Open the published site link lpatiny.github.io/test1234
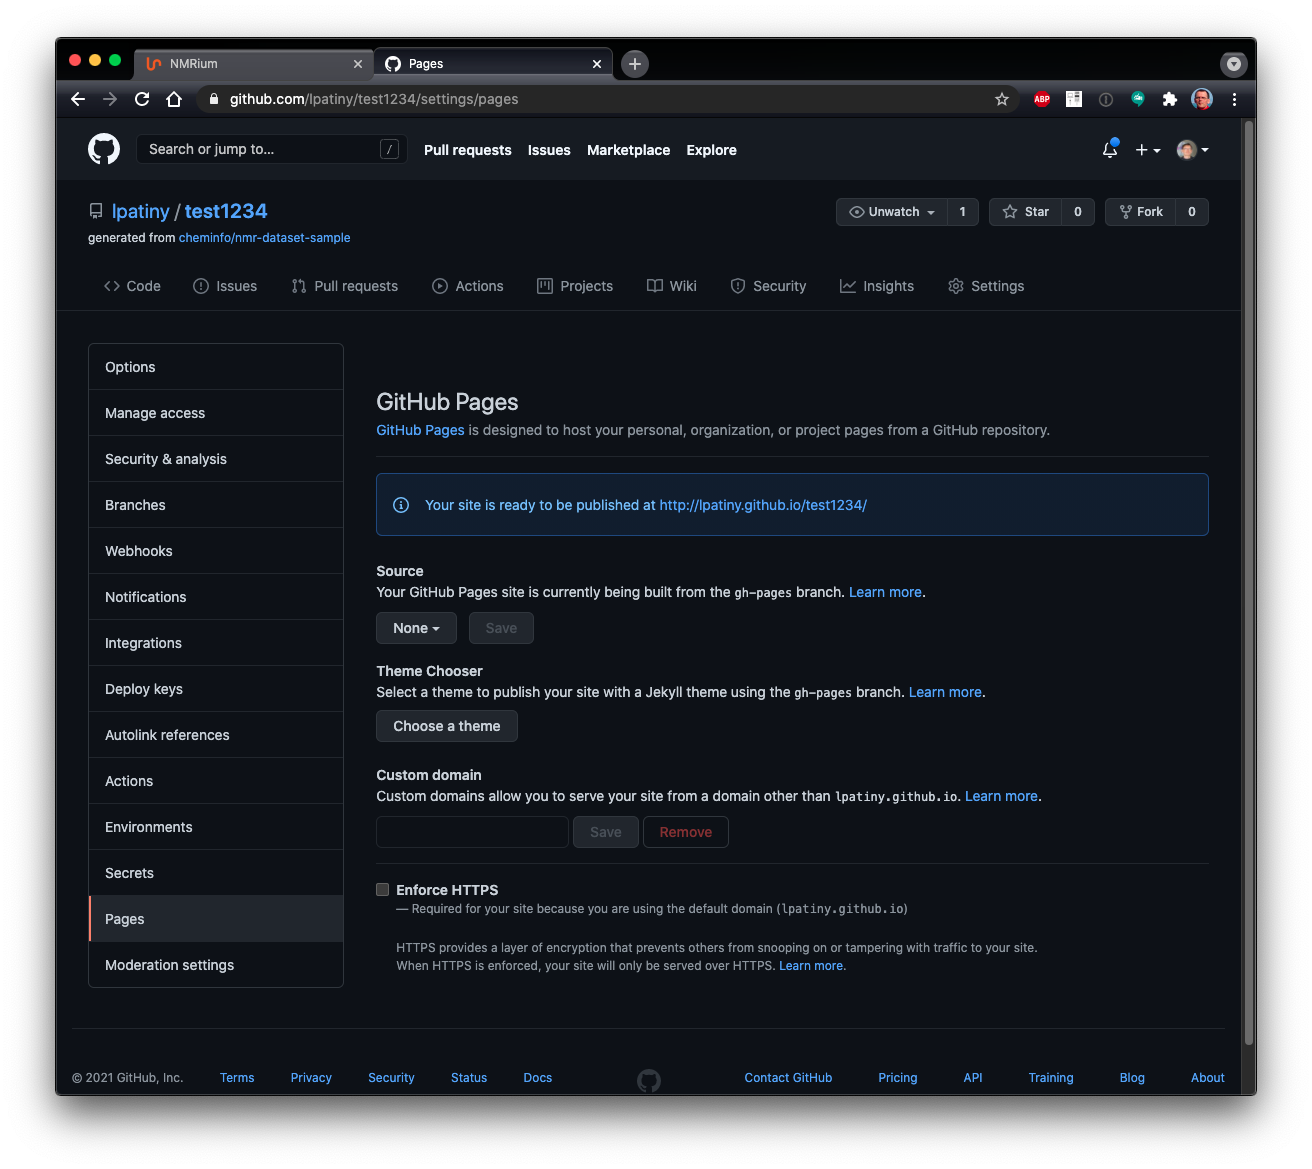1312x1169 pixels. [x=763, y=505]
